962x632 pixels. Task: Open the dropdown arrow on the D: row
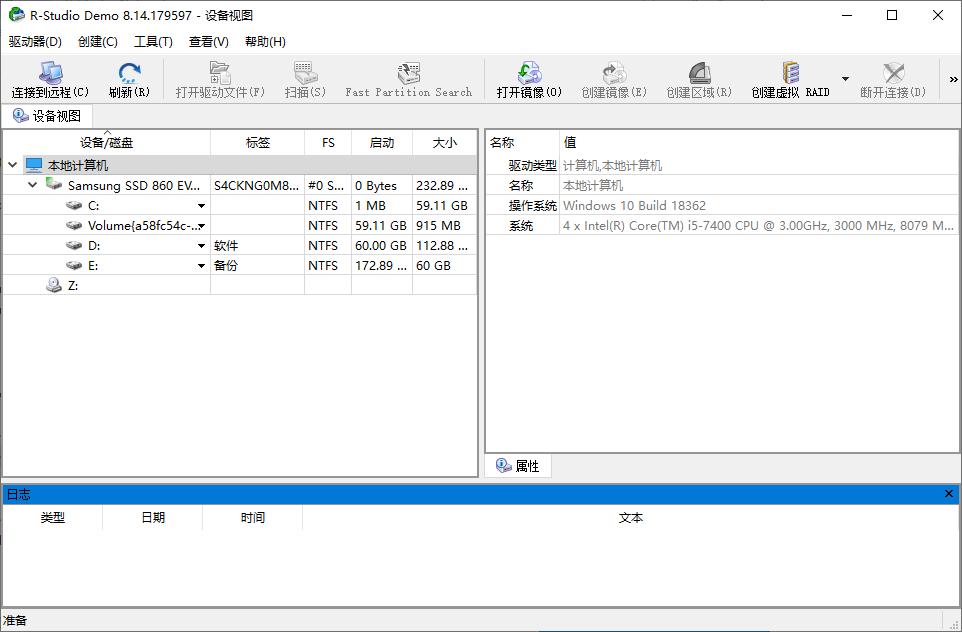tap(201, 246)
